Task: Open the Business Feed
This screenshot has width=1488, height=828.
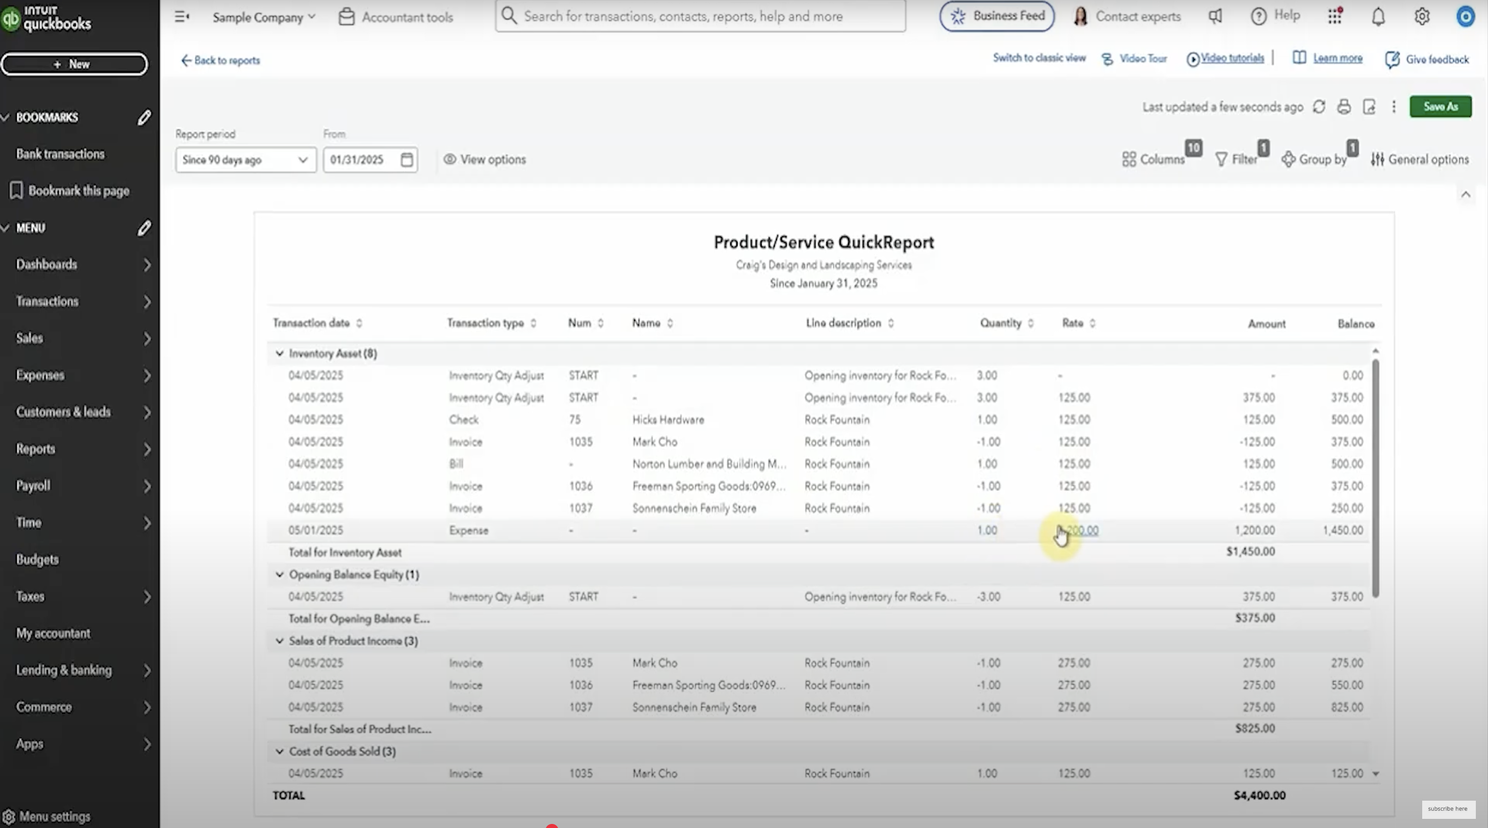Action: point(997,16)
